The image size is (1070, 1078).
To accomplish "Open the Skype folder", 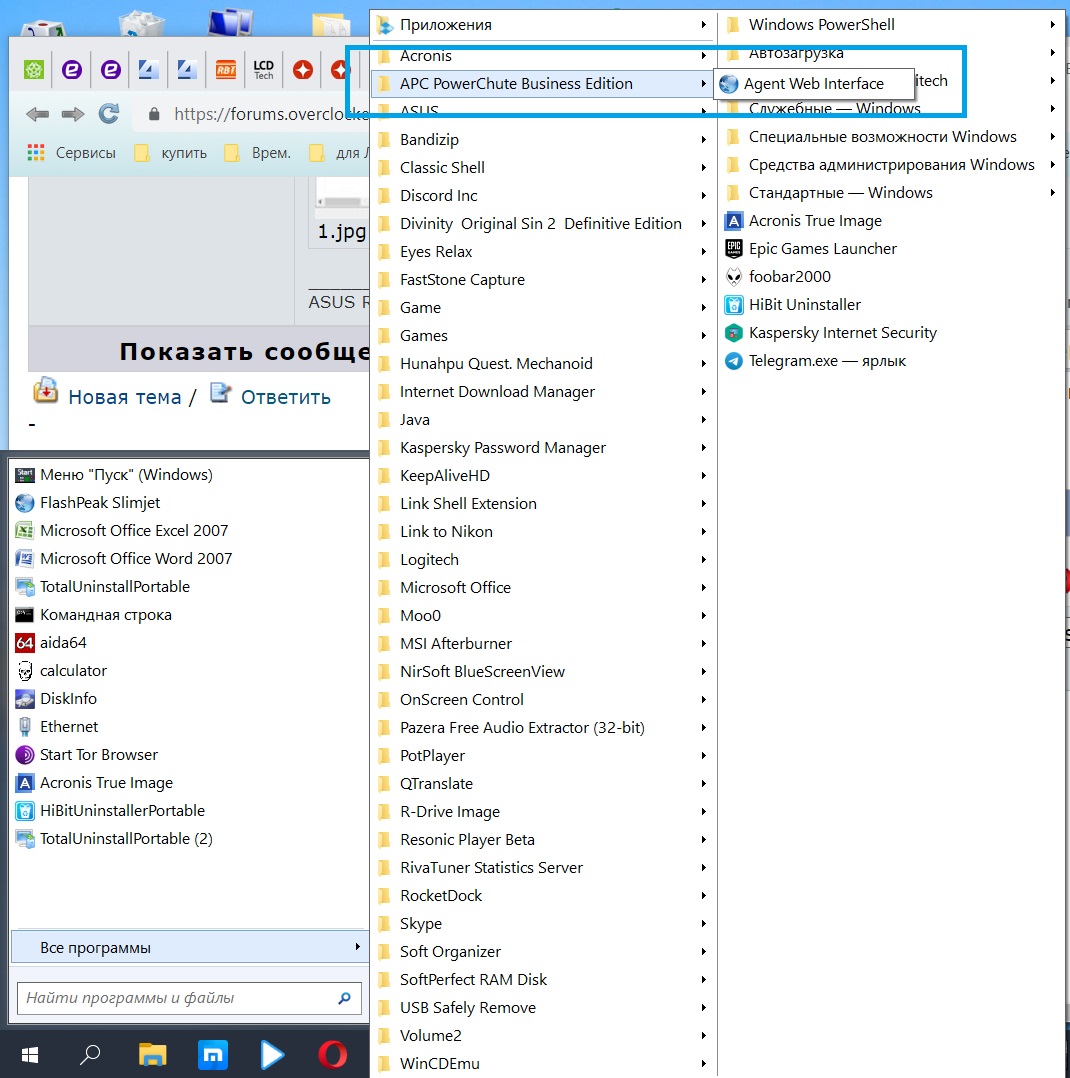I will tap(543, 924).
